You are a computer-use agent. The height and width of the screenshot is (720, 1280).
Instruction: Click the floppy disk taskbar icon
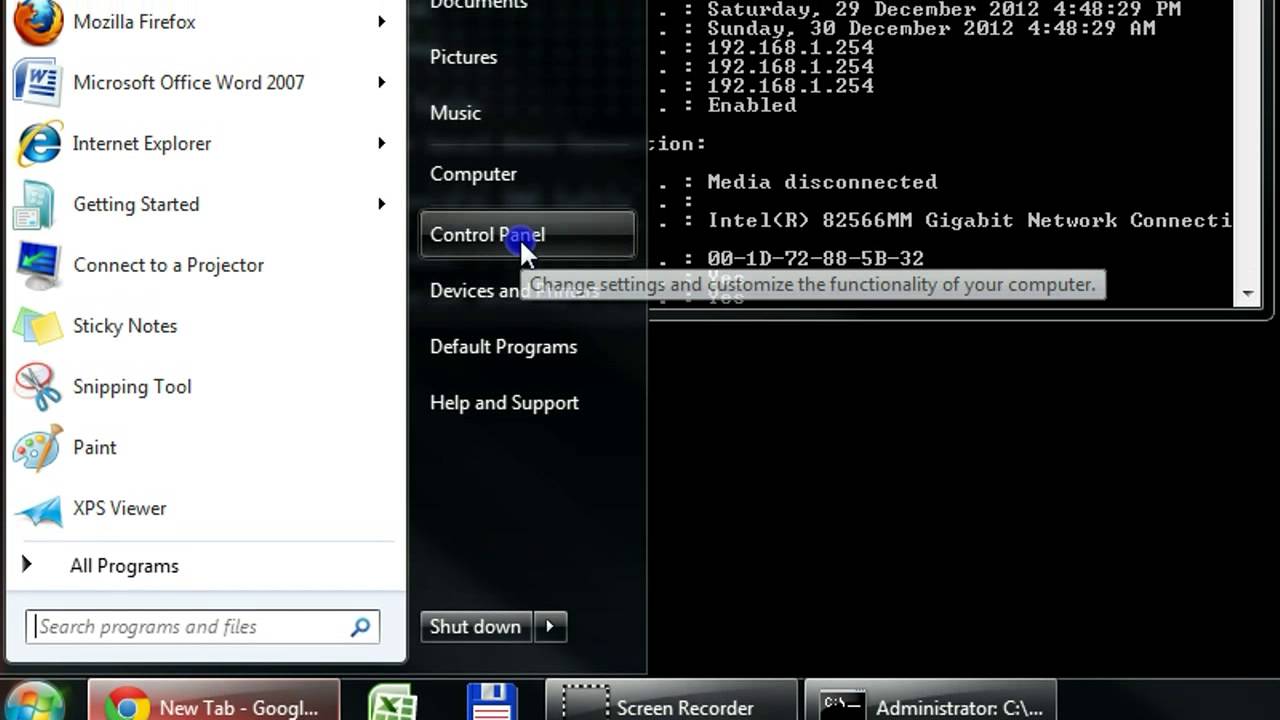(x=491, y=703)
